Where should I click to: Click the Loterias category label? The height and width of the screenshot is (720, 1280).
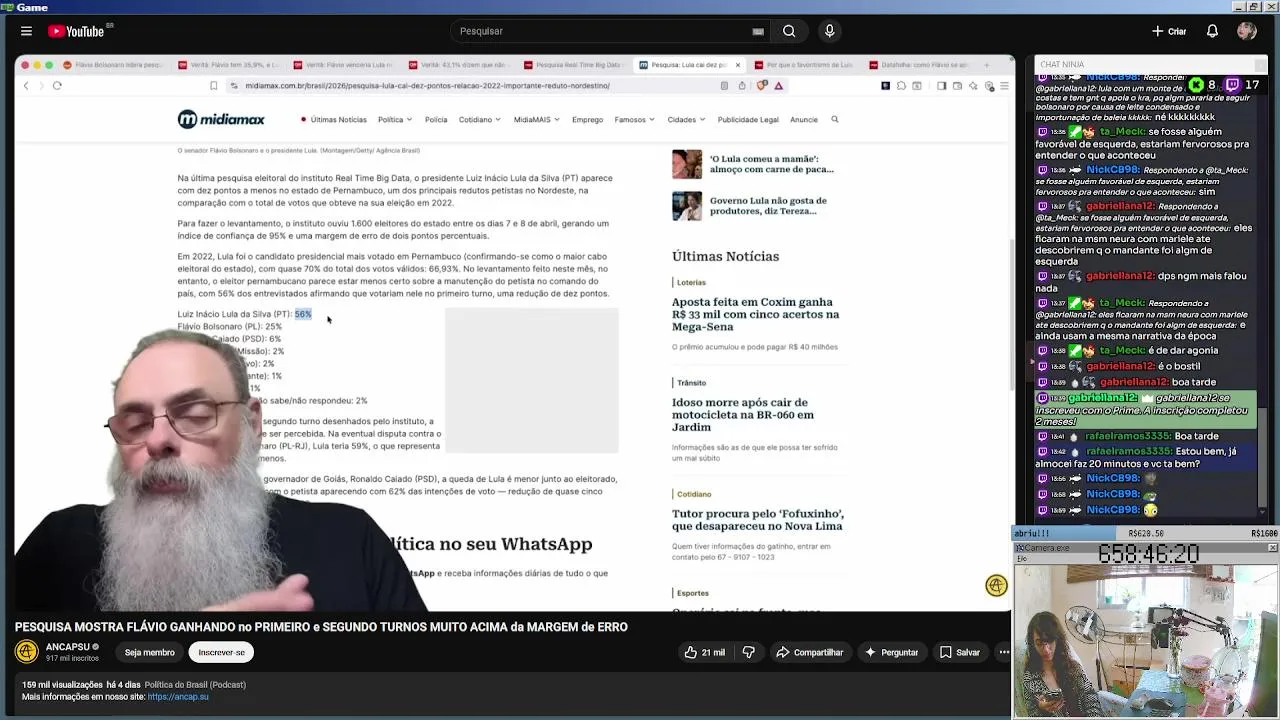[x=691, y=282]
